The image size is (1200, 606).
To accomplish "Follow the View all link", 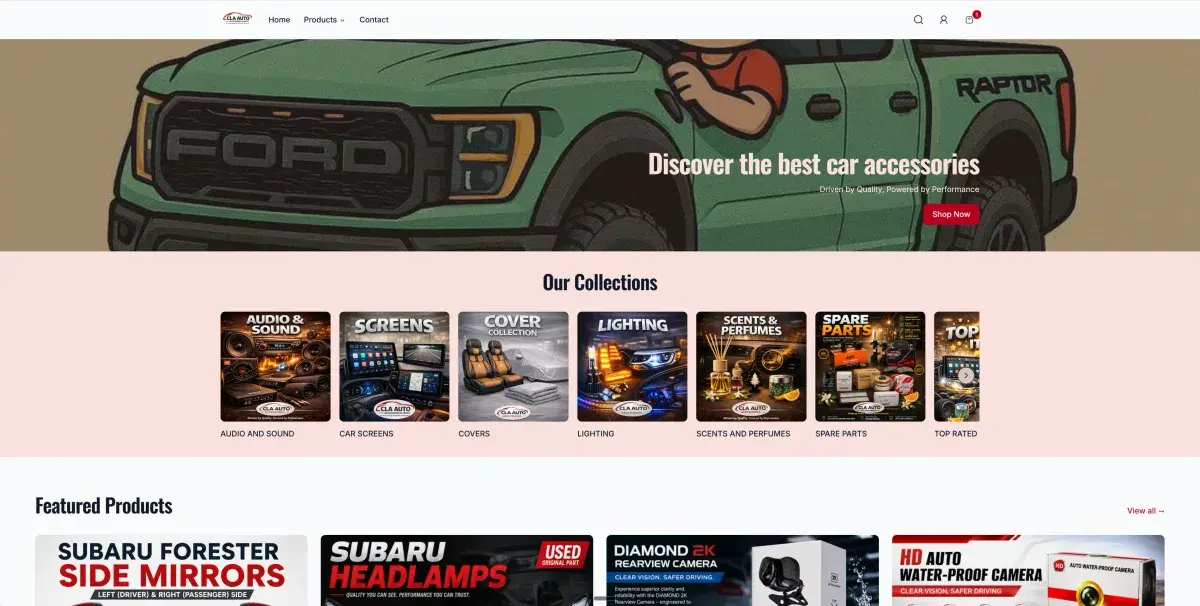I will click(1146, 511).
